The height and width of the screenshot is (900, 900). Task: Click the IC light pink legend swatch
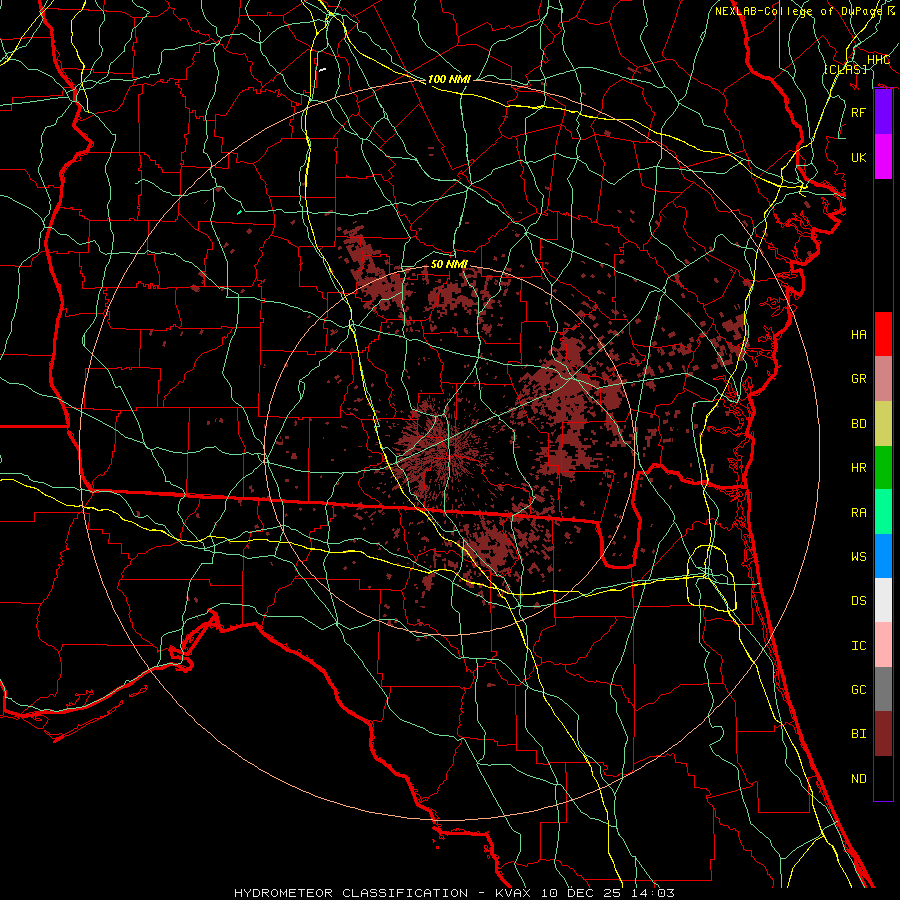click(x=883, y=645)
